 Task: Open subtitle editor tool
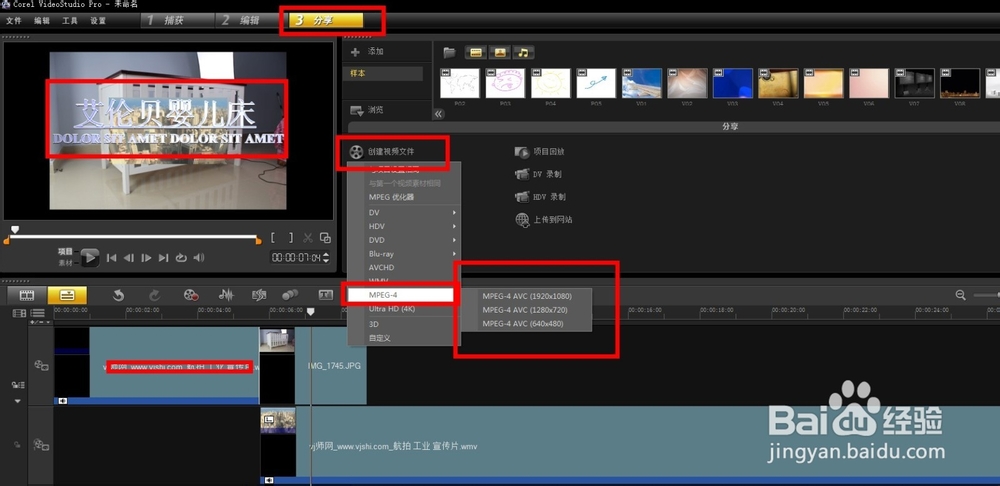(x=326, y=295)
